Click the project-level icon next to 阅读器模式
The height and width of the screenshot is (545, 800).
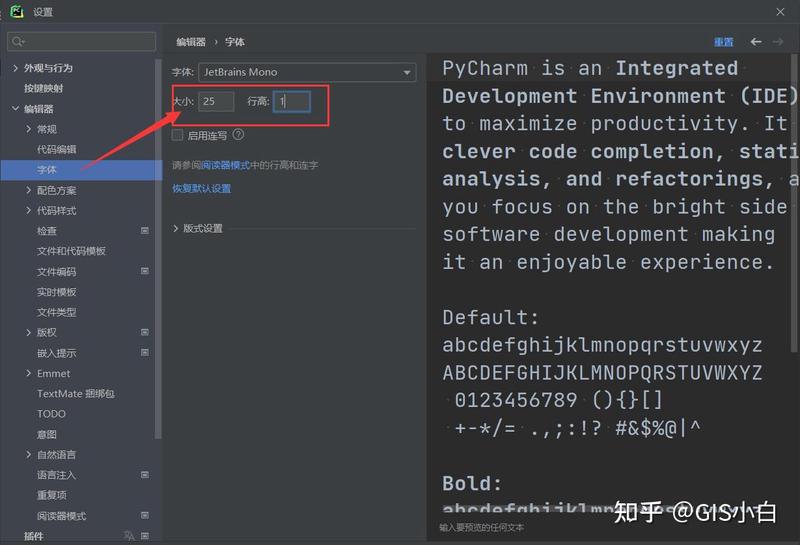[145, 515]
